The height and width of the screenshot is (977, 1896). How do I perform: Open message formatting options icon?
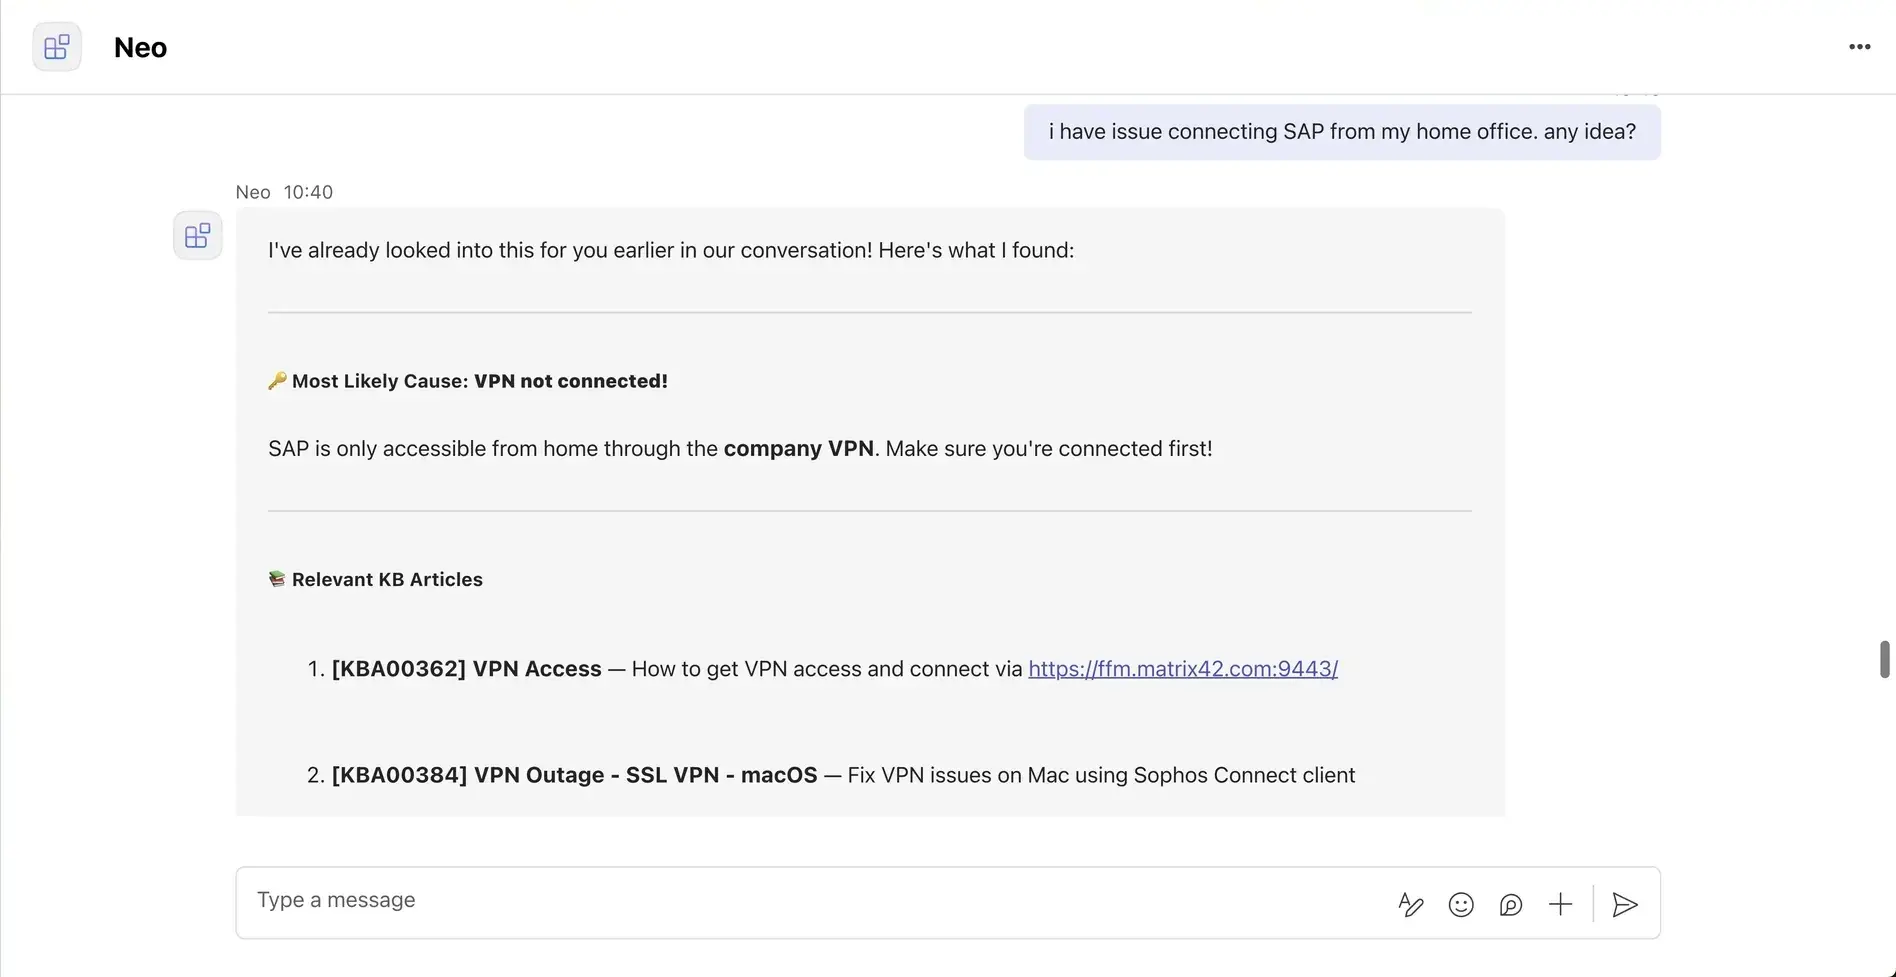[1410, 904]
